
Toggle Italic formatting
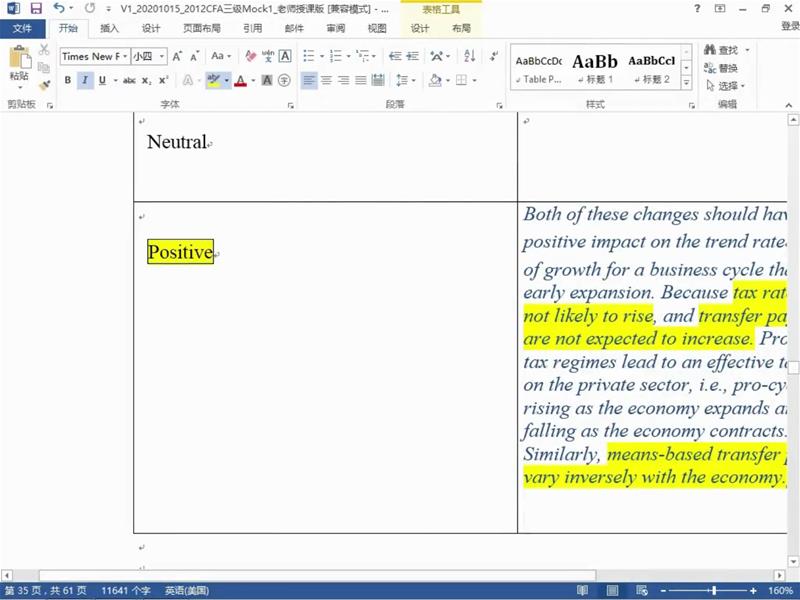click(85, 80)
